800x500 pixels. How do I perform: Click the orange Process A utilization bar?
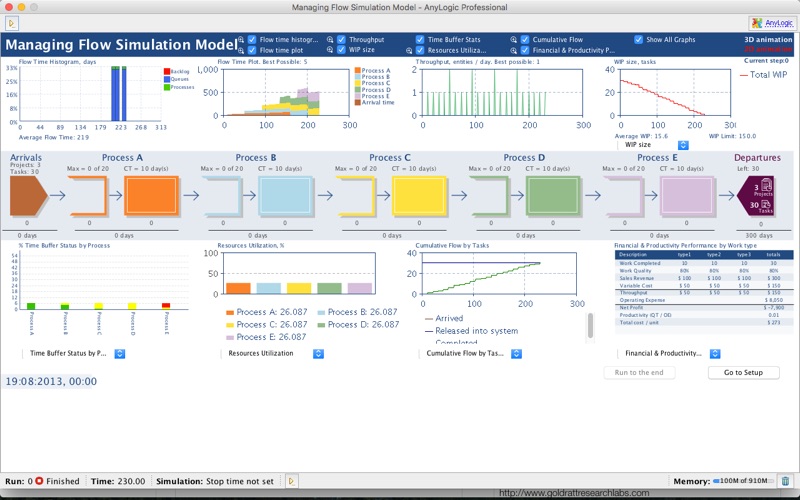coord(238,288)
